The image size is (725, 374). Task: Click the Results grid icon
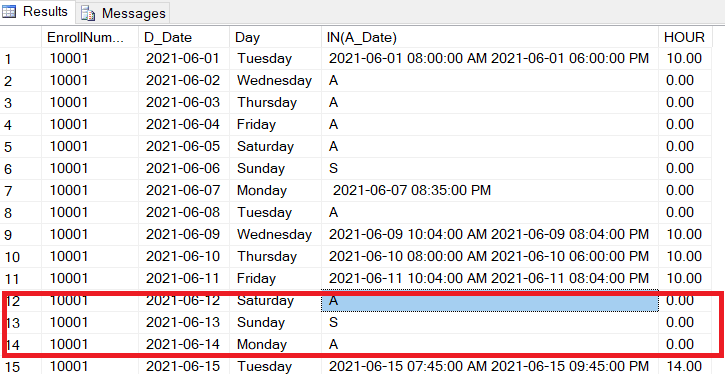pos(9,12)
